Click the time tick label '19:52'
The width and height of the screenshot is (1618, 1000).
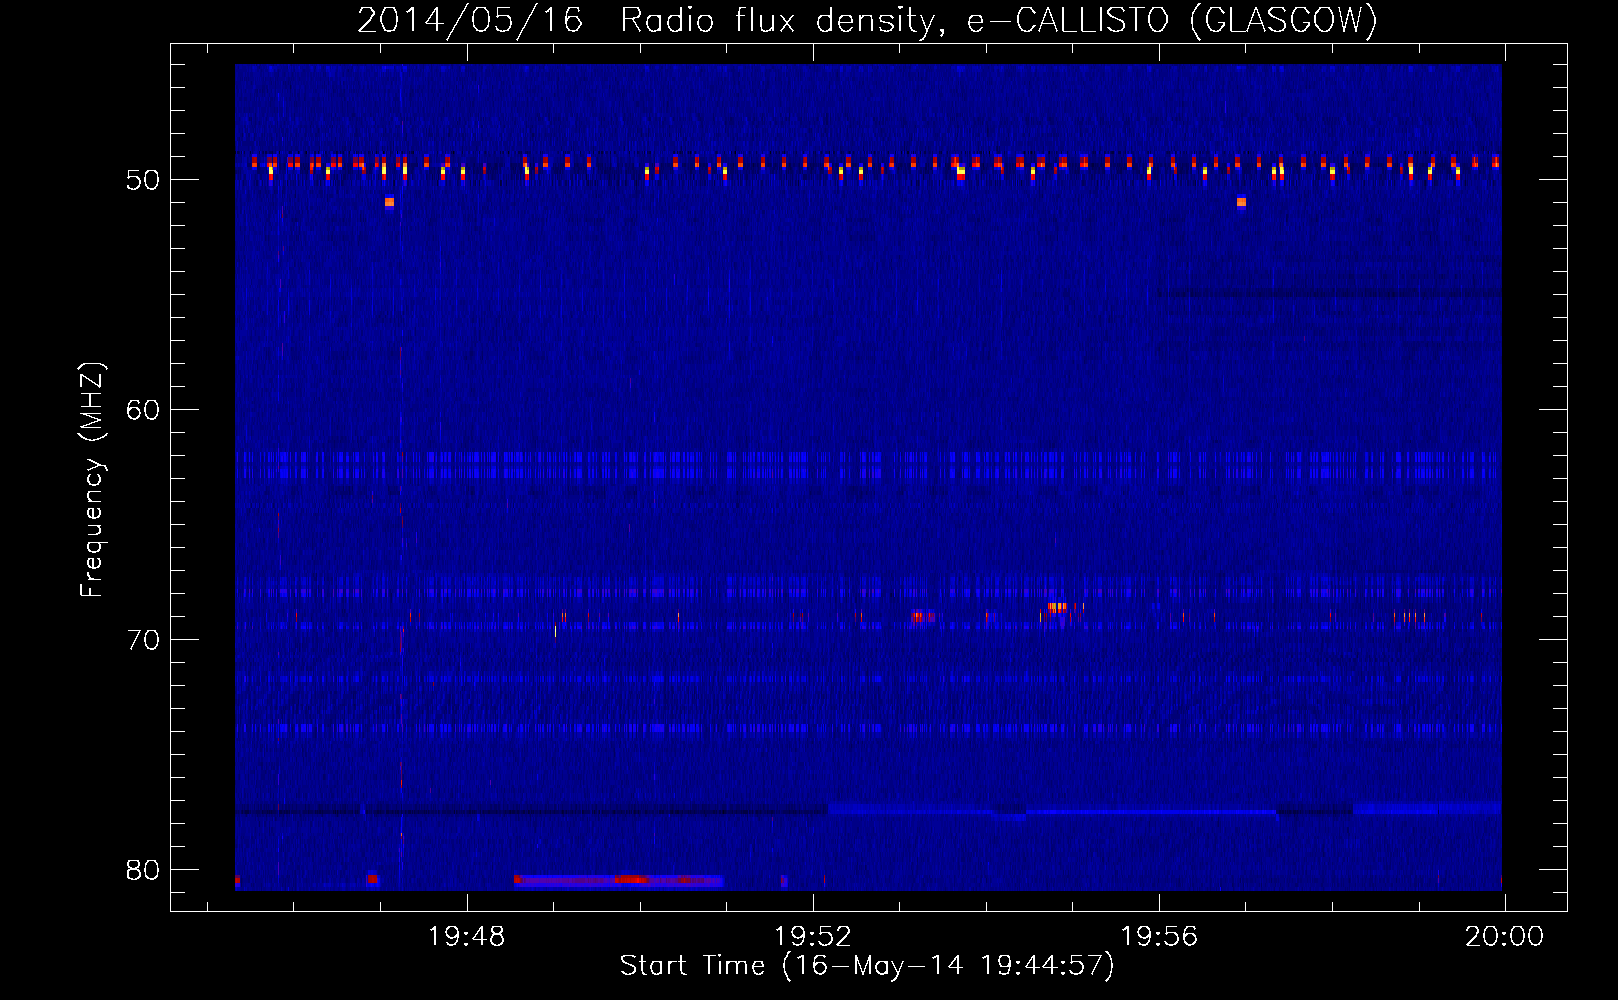coord(813,937)
